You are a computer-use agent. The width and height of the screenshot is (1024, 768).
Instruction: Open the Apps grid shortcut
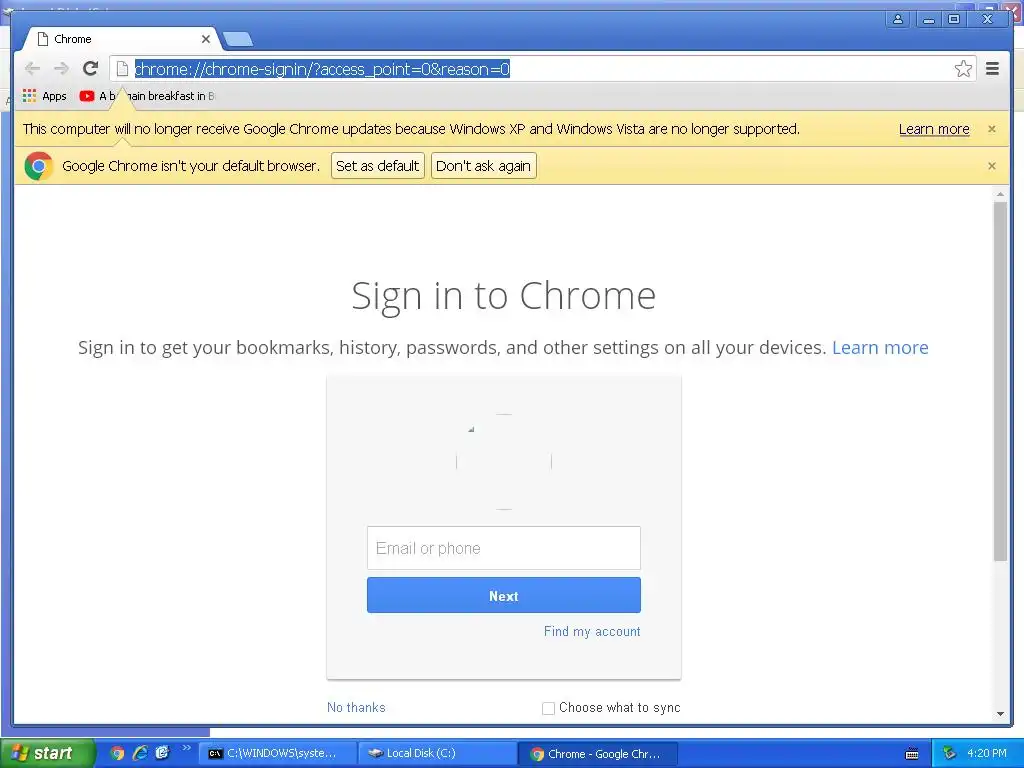pyautogui.click(x=44, y=96)
